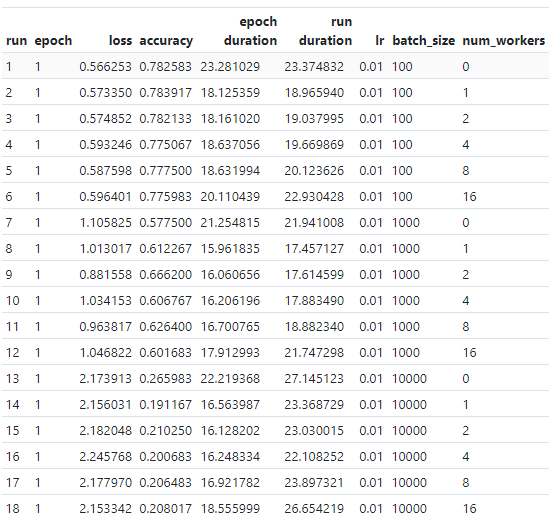Select accuracy value 0.782583
This screenshot has width=553, height=516.
pyautogui.click(x=165, y=67)
